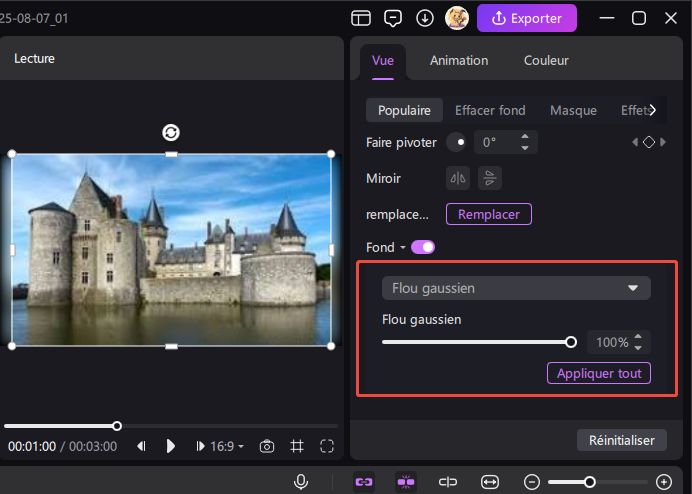
Task: Click the timeline zoom slider handle
Action: (x=590, y=482)
